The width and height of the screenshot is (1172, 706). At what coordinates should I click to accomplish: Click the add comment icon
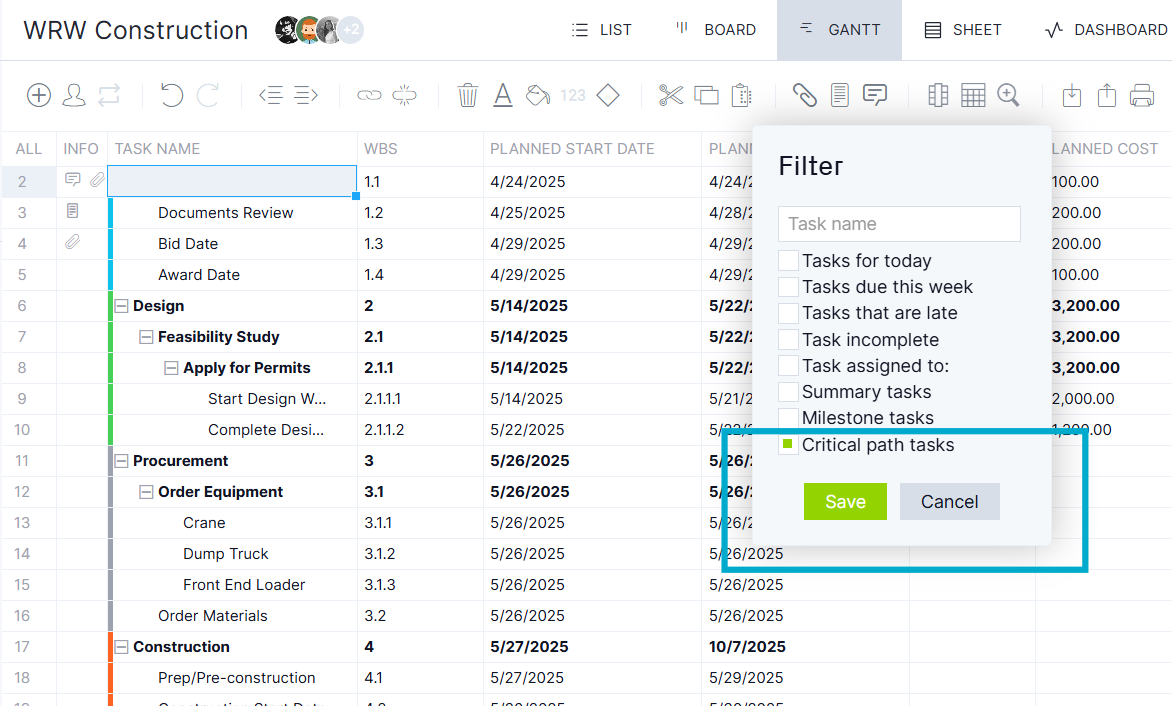(x=874, y=95)
